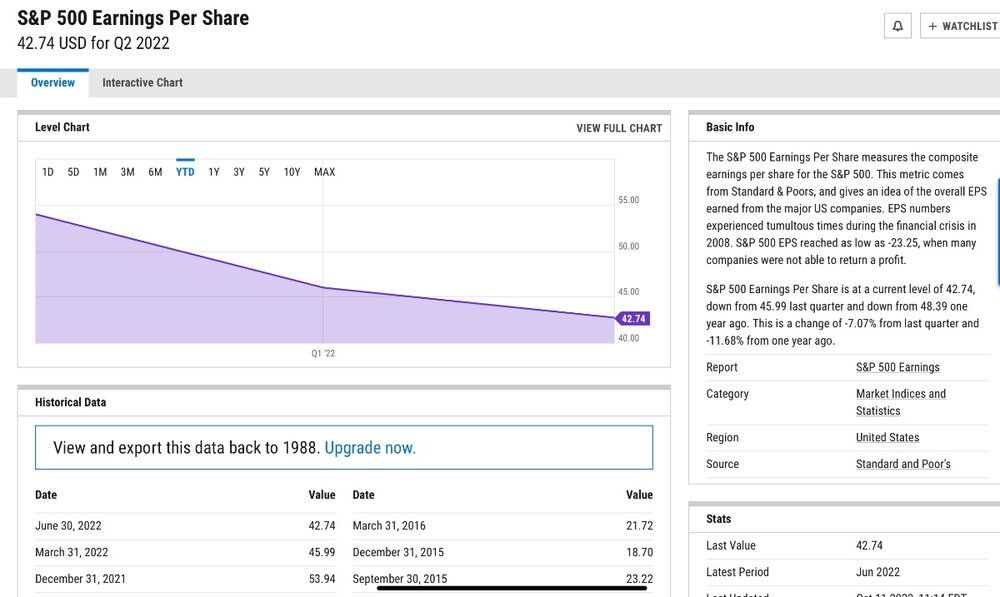Click the Level Chart heading
Screen dimensions: 1000x597
pyautogui.click(x=62, y=128)
